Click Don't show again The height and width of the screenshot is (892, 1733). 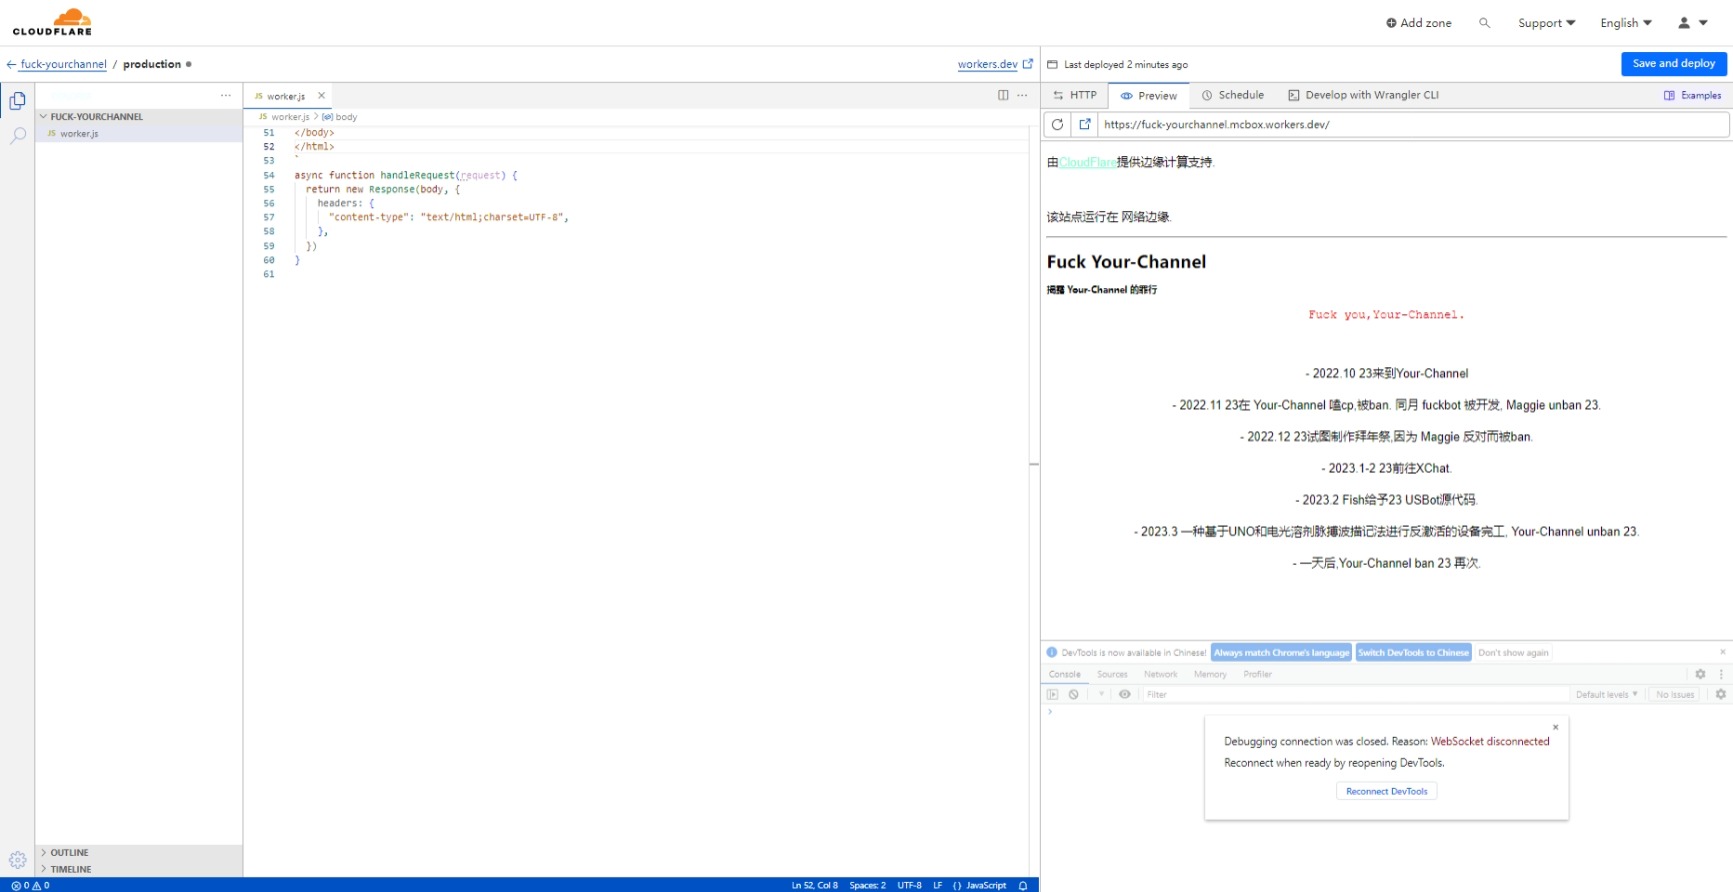click(x=1513, y=653)
